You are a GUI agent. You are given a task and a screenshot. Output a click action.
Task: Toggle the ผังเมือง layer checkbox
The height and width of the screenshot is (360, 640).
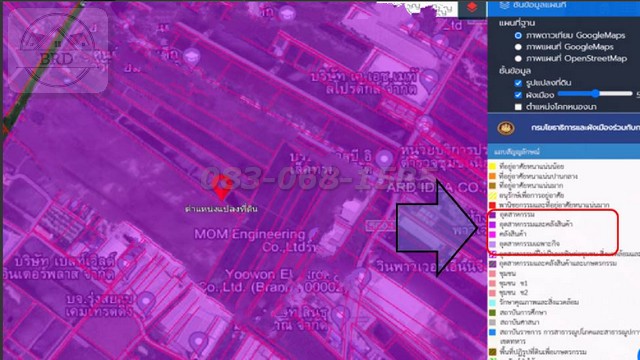coord(518,95)
